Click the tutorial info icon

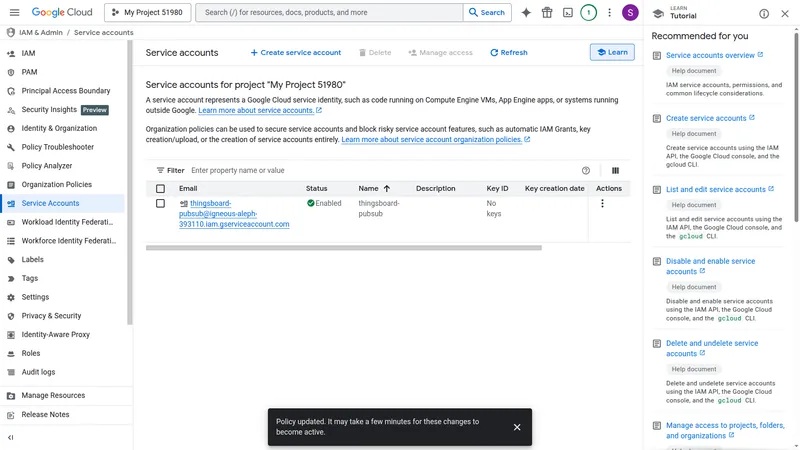point(764,14)
